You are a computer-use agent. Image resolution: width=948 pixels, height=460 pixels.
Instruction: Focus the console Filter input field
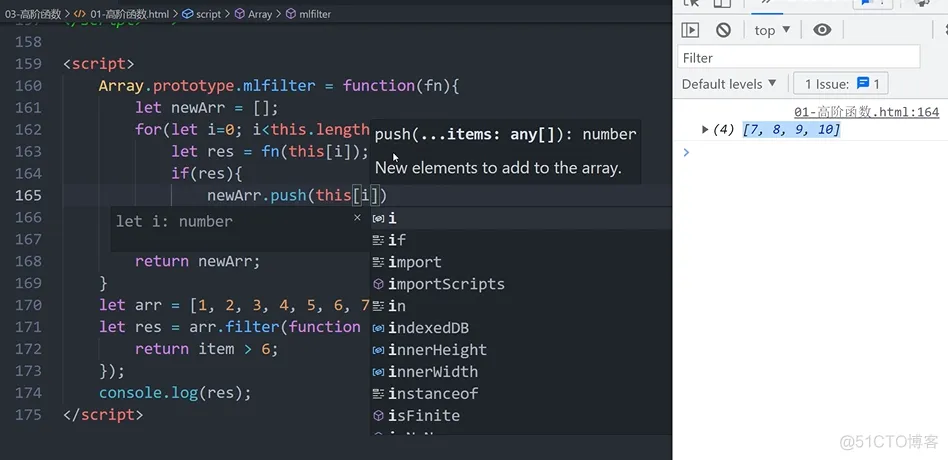point(799,57)
